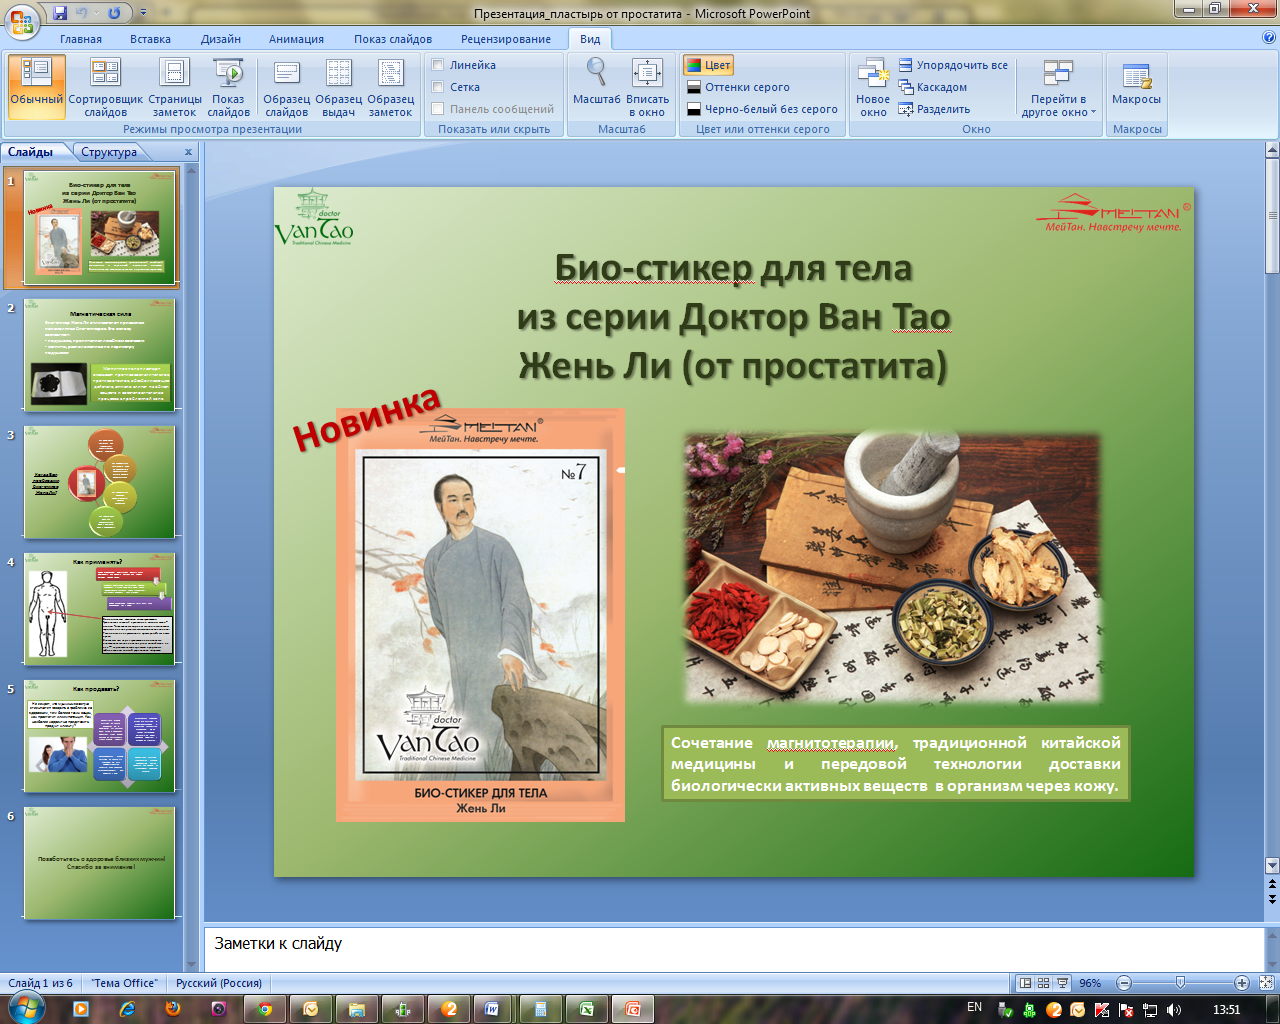
Task: Click the Windows Start button
Action: coord(24,1008)
